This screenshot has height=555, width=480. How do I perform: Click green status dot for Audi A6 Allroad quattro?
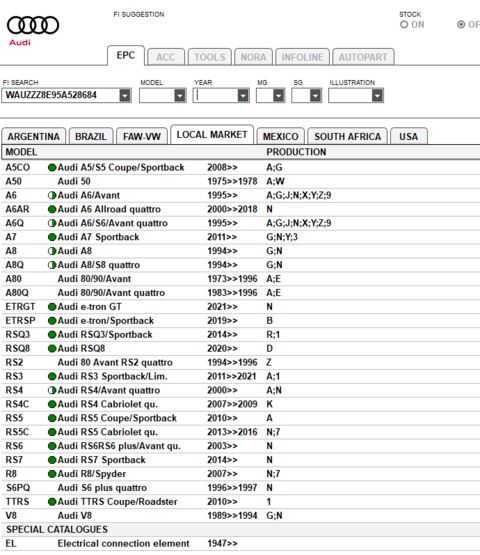pos(52,209)
